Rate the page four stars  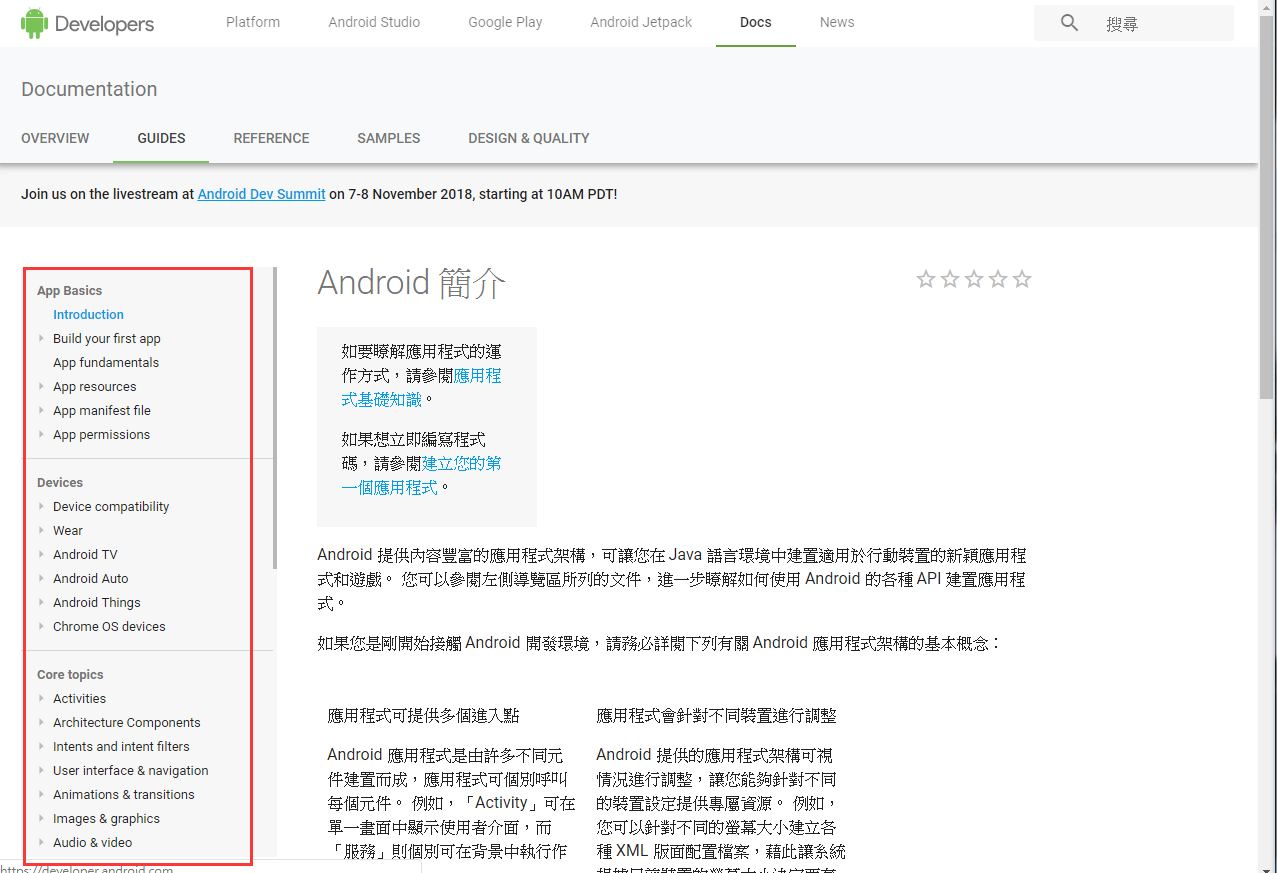(998, 279)
